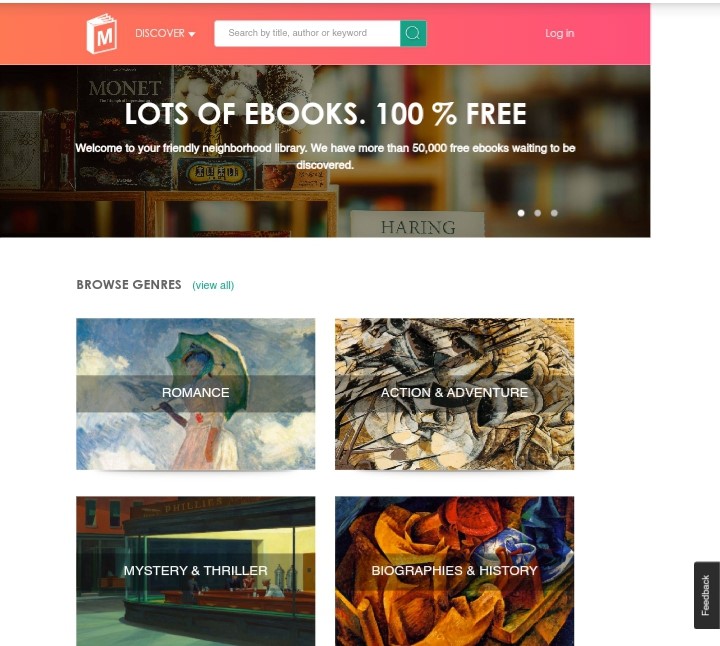Click the green magnifier search button
The height and width of the screenshot is (646, 720).
tap(413, 33)
